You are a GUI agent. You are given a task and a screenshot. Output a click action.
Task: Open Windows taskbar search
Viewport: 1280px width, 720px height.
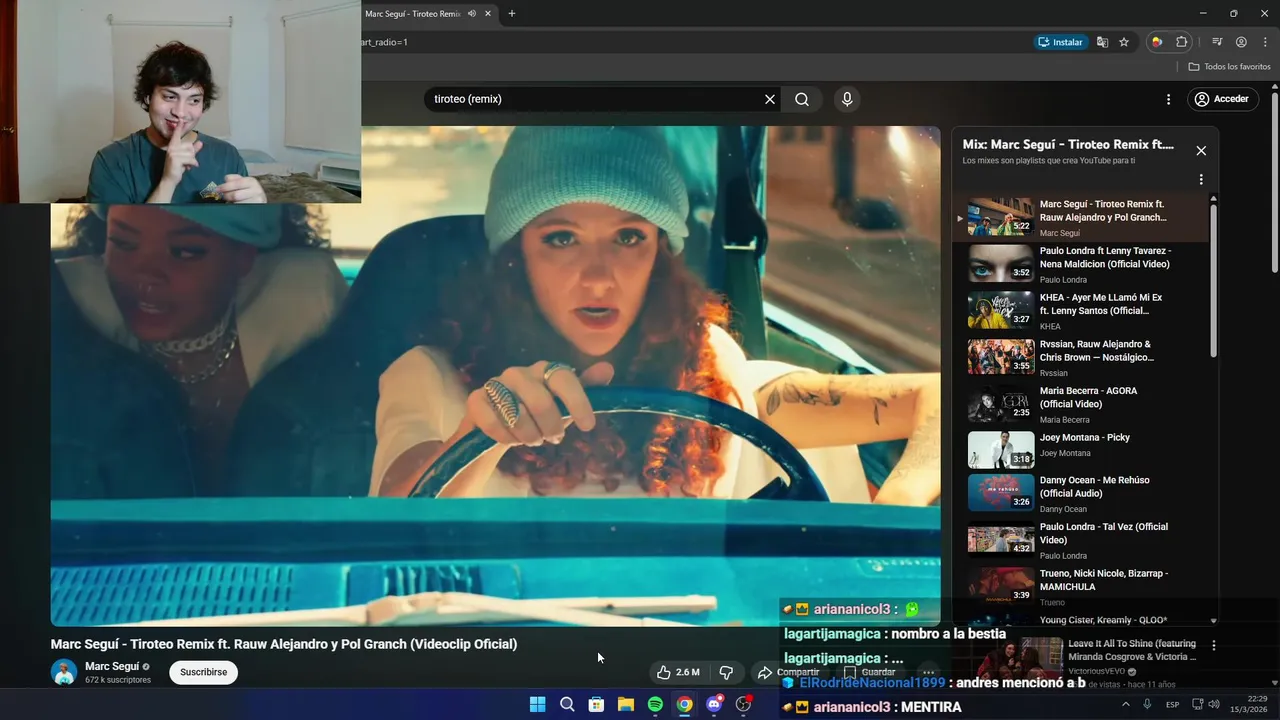567,704
